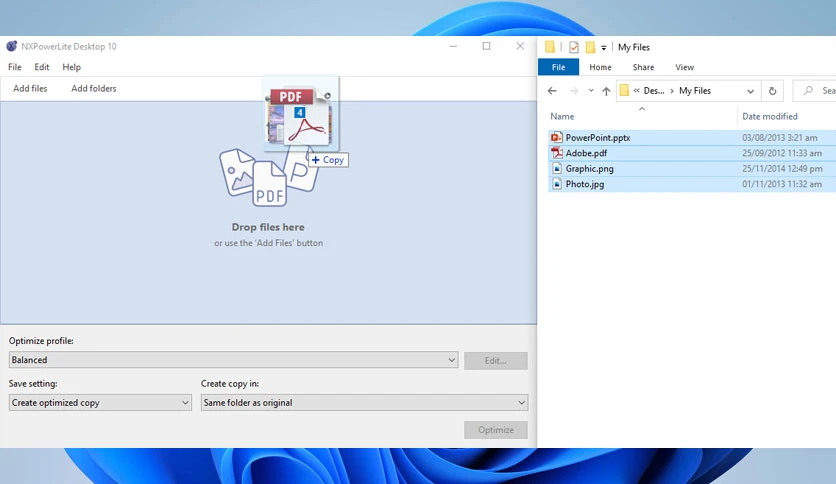The image size is (836, 484).
Task: Click the Add files button
Action: pyautogui.click(x=30, y=88)
